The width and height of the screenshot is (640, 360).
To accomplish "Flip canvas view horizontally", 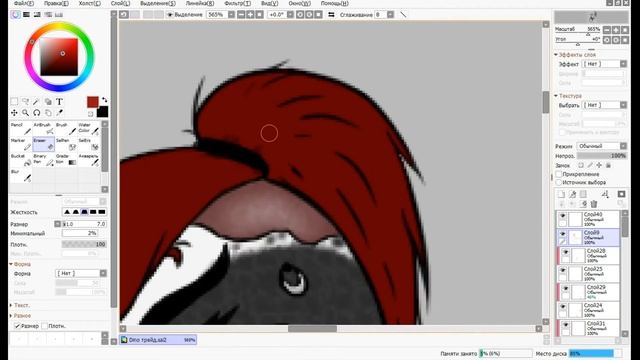I will [x=331, y=15].
